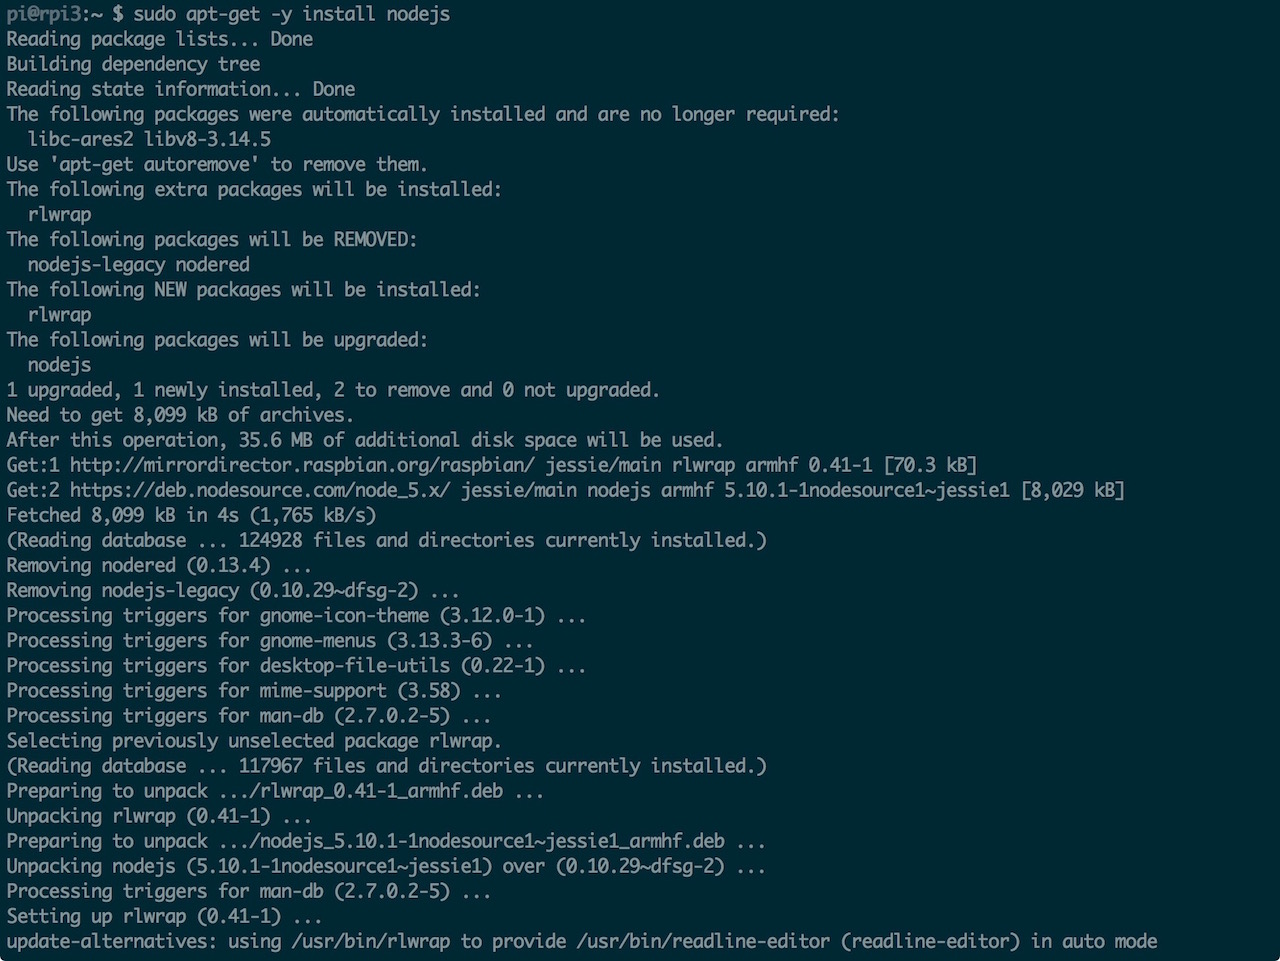This screenshot has height=961, width=1280.
Task: Click the 'apt-get autoremove' quoted text
Action: (x=155, y=164)
